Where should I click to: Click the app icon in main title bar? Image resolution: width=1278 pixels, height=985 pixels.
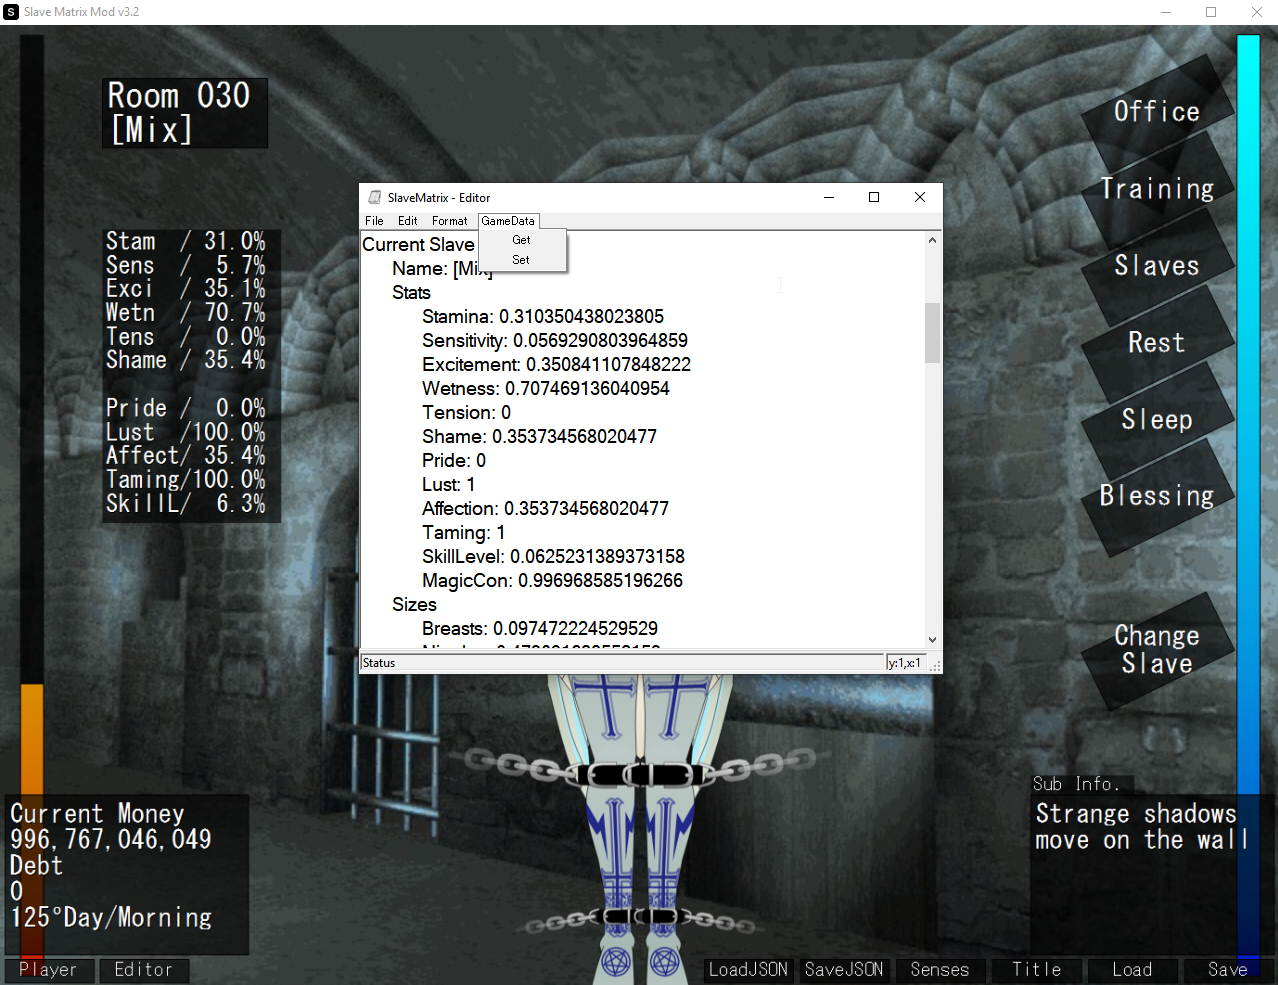11,12
